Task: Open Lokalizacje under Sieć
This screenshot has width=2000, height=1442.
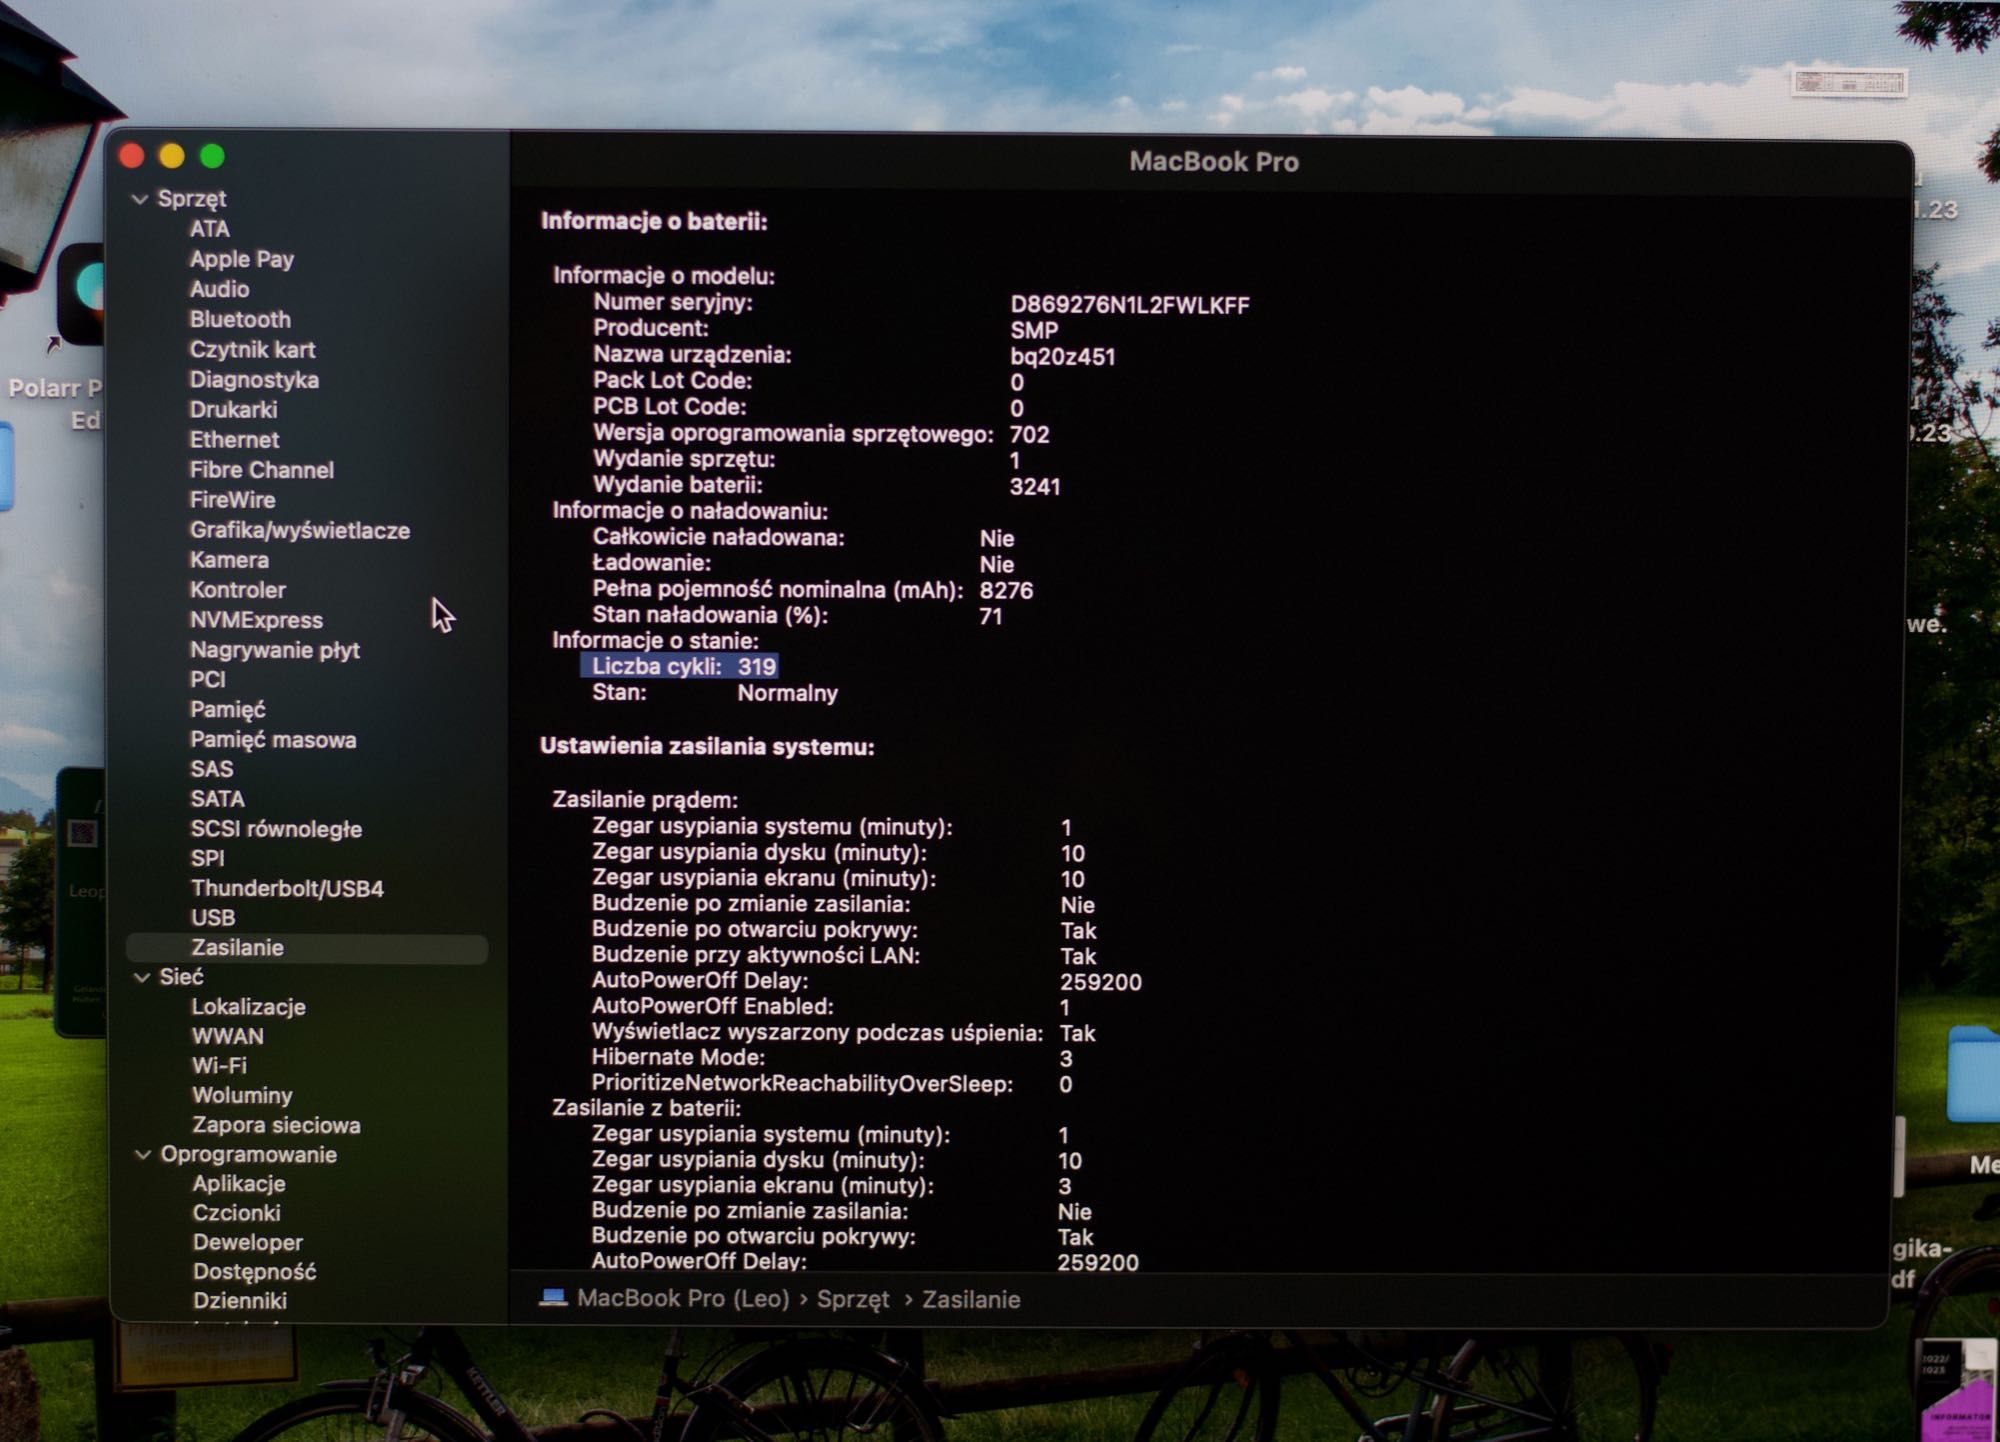Action: [x=248, y=1007]
